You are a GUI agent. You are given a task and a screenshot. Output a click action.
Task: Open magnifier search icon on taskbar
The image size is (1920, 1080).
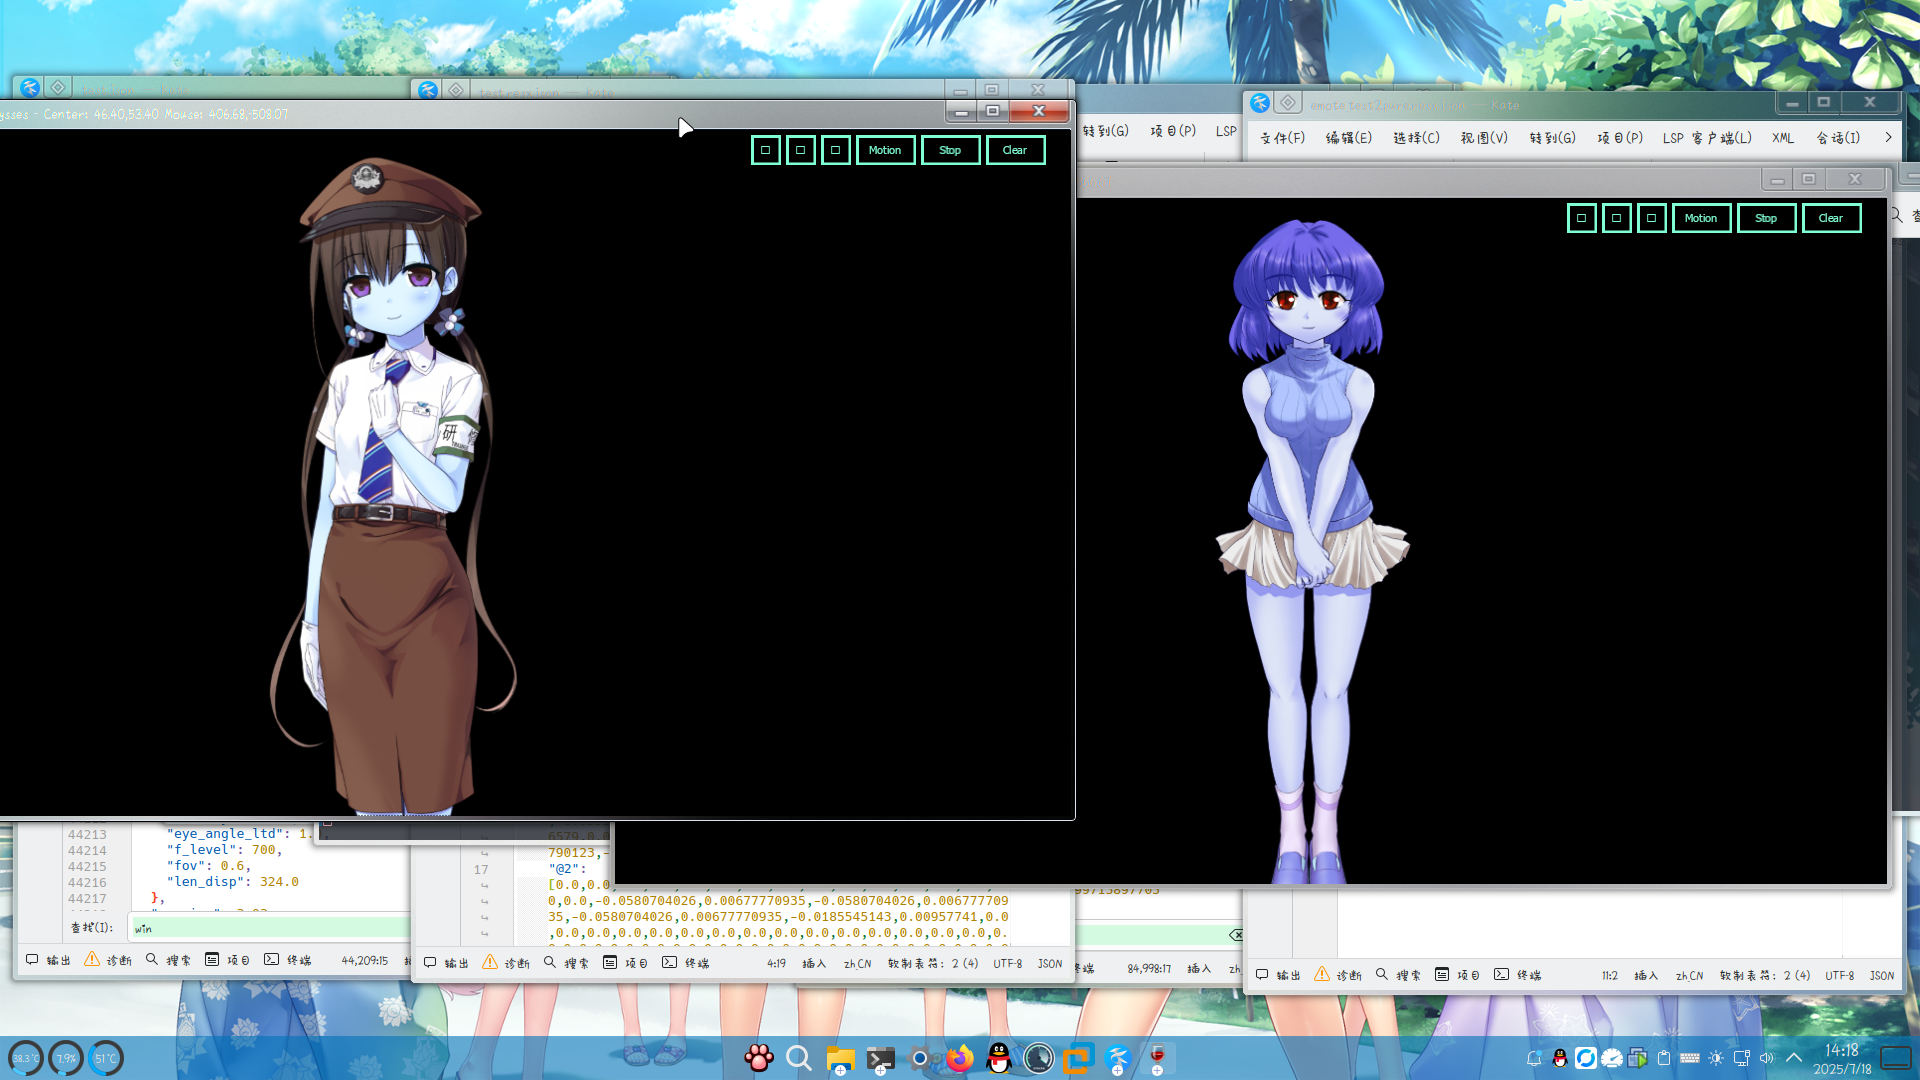pyautogui.click(x=799, y=1057)
